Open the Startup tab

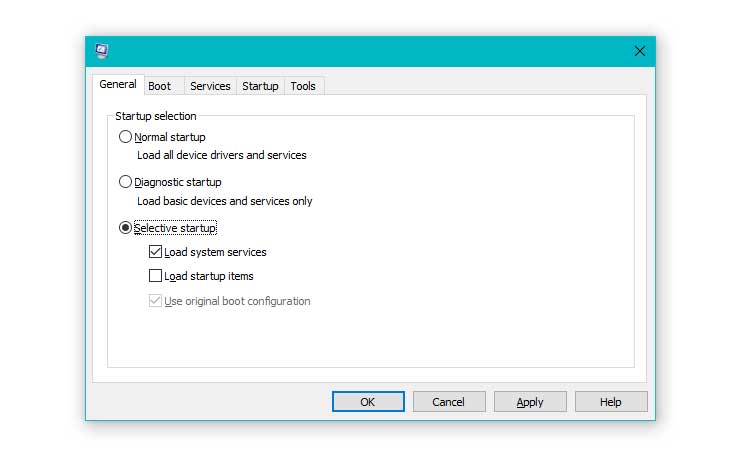click(x=260, y=86)
